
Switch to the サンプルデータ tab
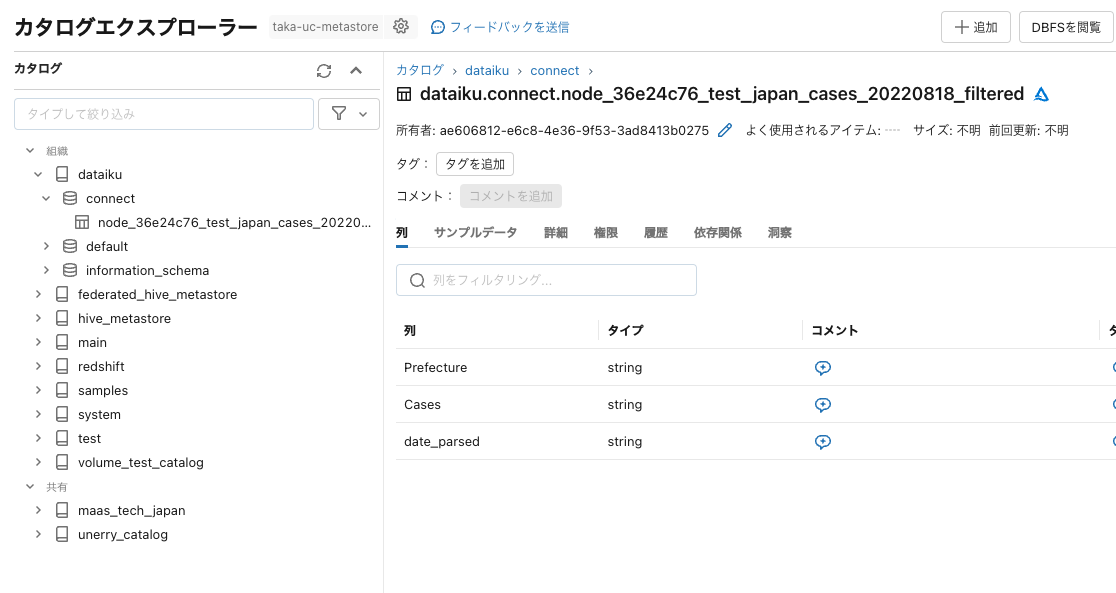coord(473,232)
